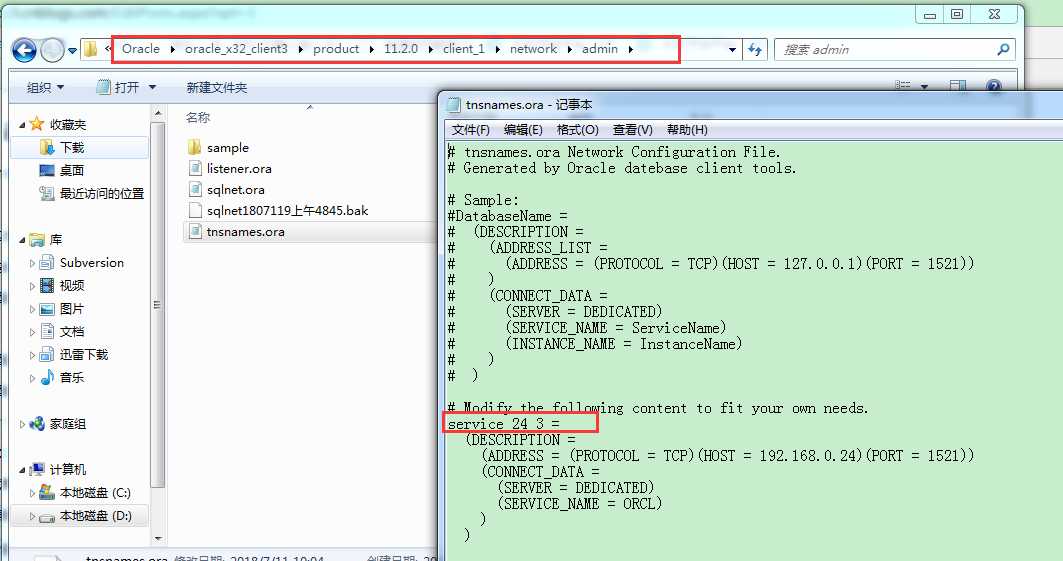The image size is (1063, 561).
Task: Select 11.2.0 breadcrumb segment
Action: [401, 49]
